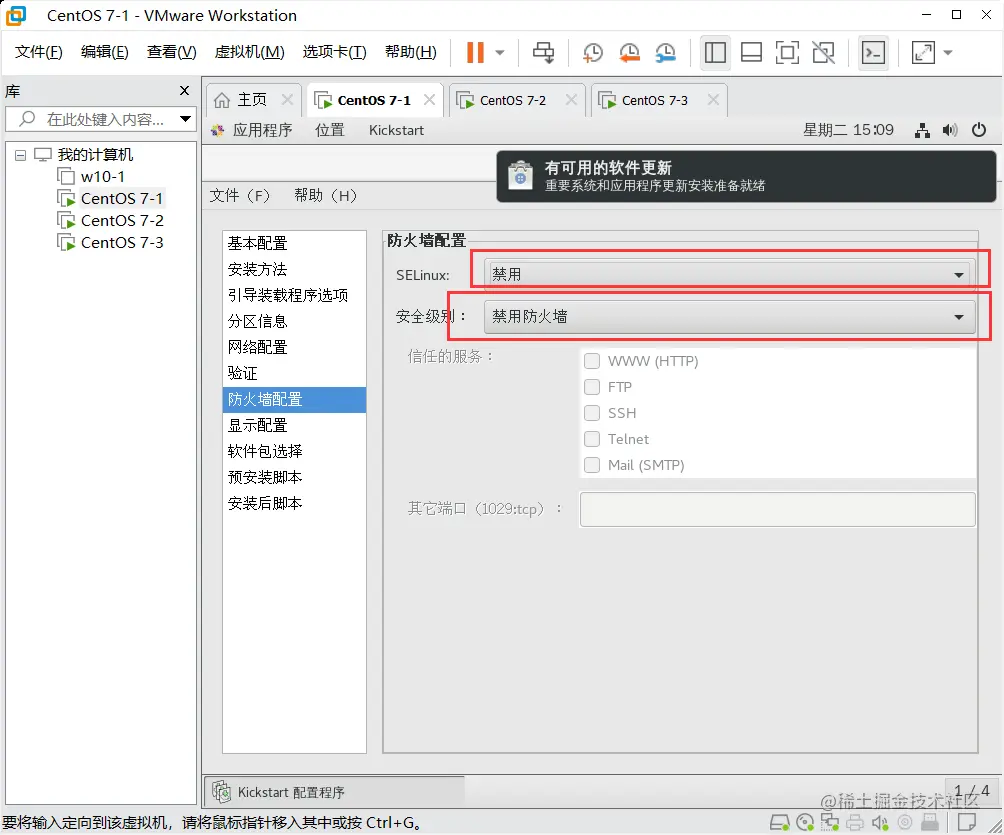This screenshot has width=1004, height=835.
Task: Collapse the 我的计算机 tree node
Action: click(20, 155)
